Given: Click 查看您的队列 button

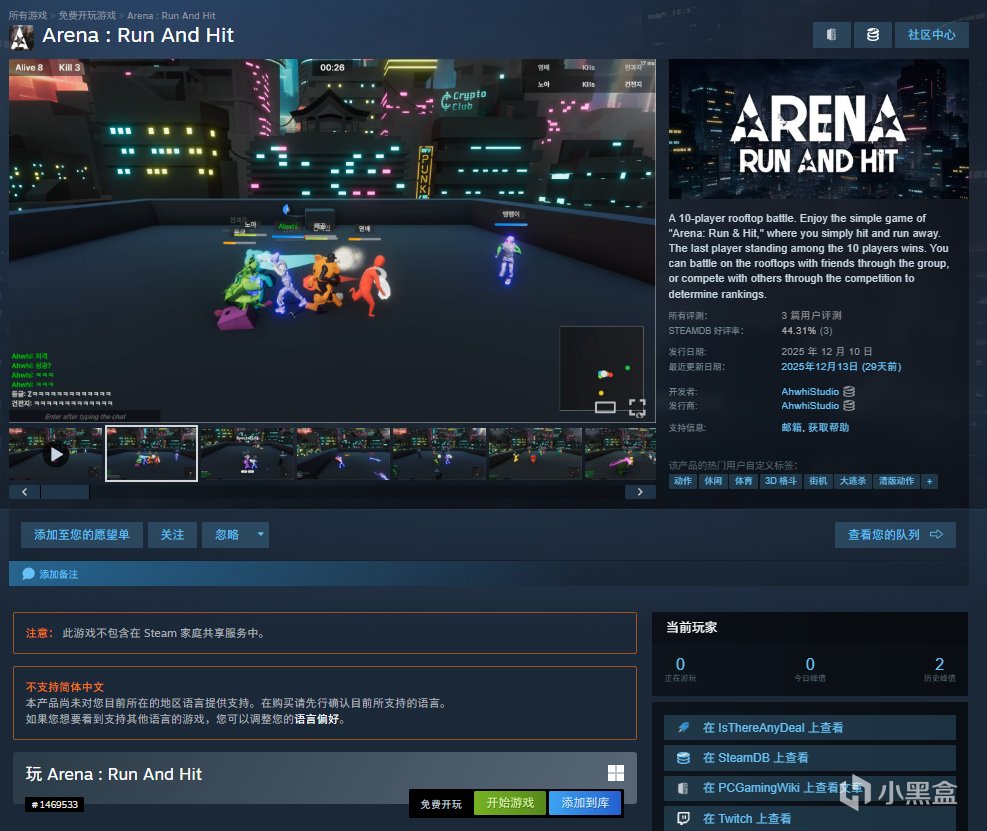Looking at the screenshot, I should tap(895, 534).
